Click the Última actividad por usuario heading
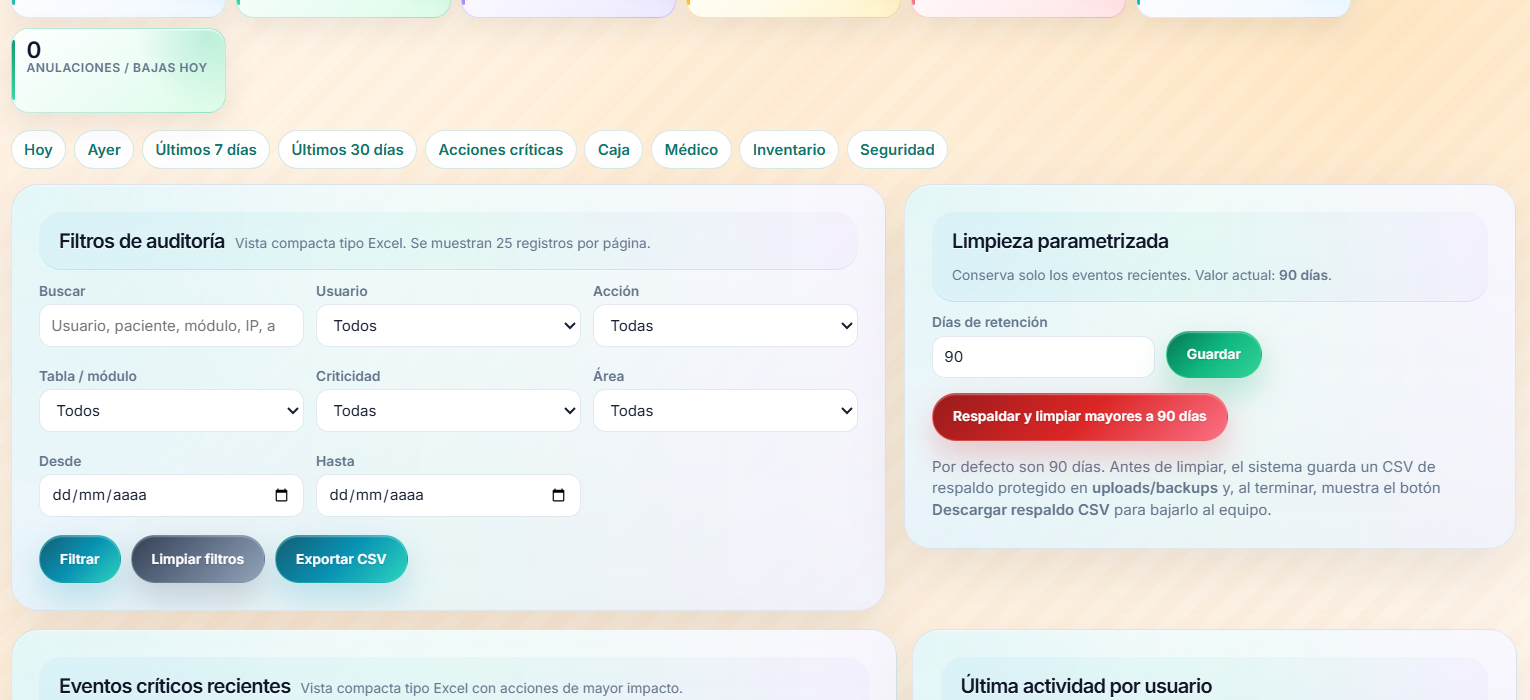 pyautogui.click(x=1086, y=686)
